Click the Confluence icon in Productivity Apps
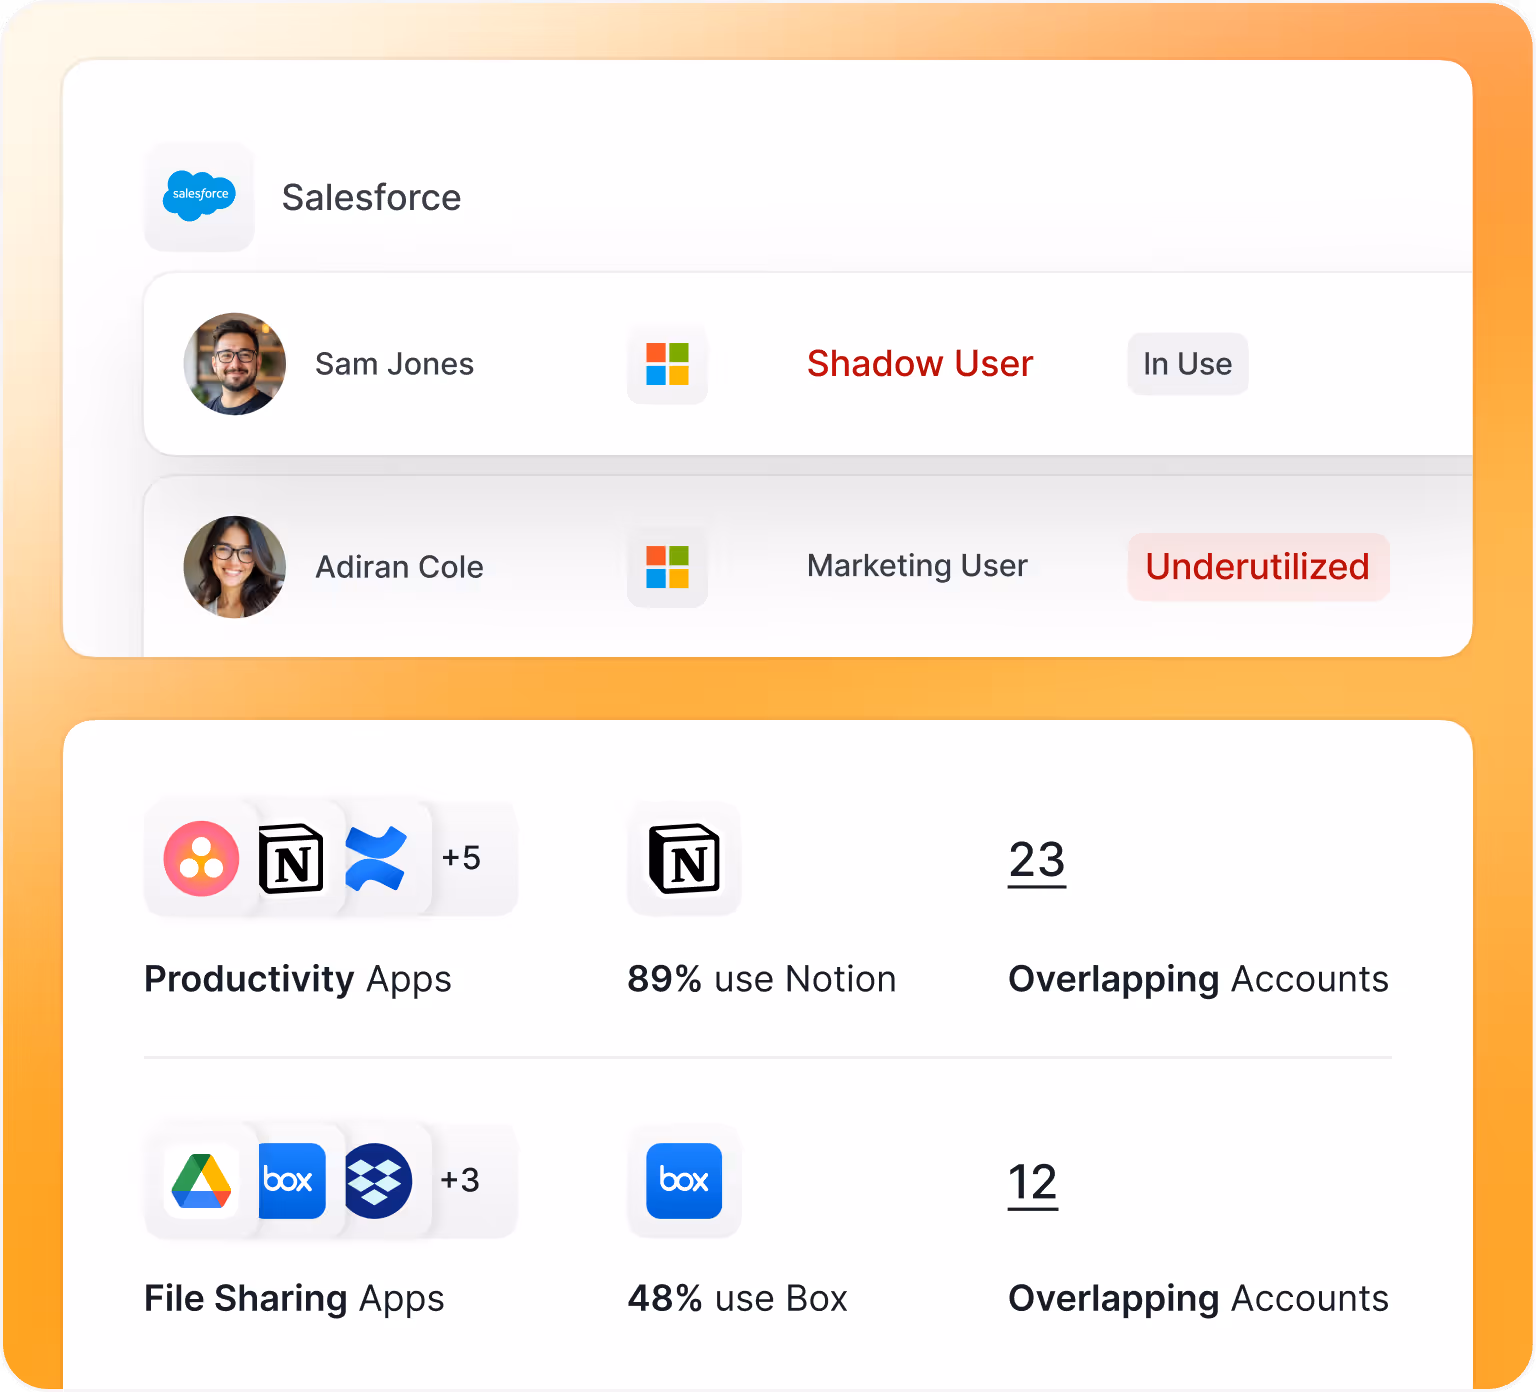 click(376, 859)
